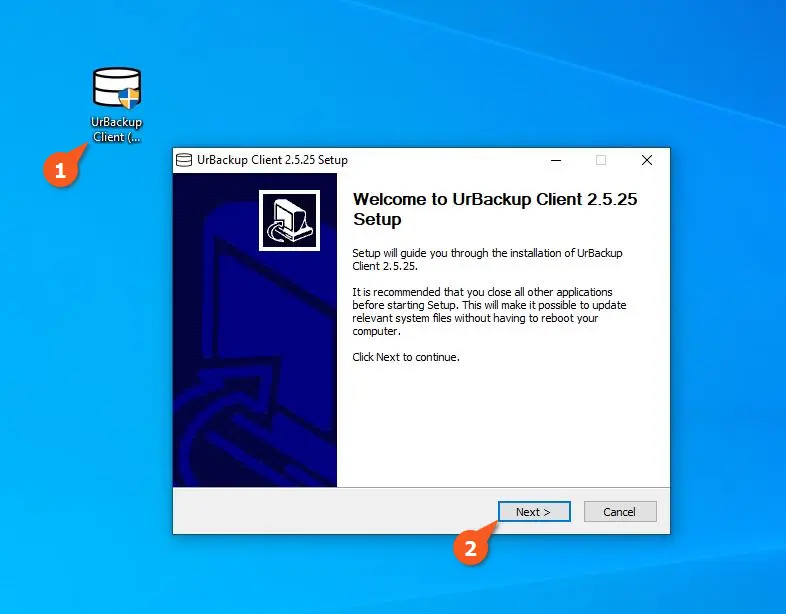Minimize the UrBackup Setup window
The width and height of the screenshot is (786, 614).
click(x=555, y=160)
